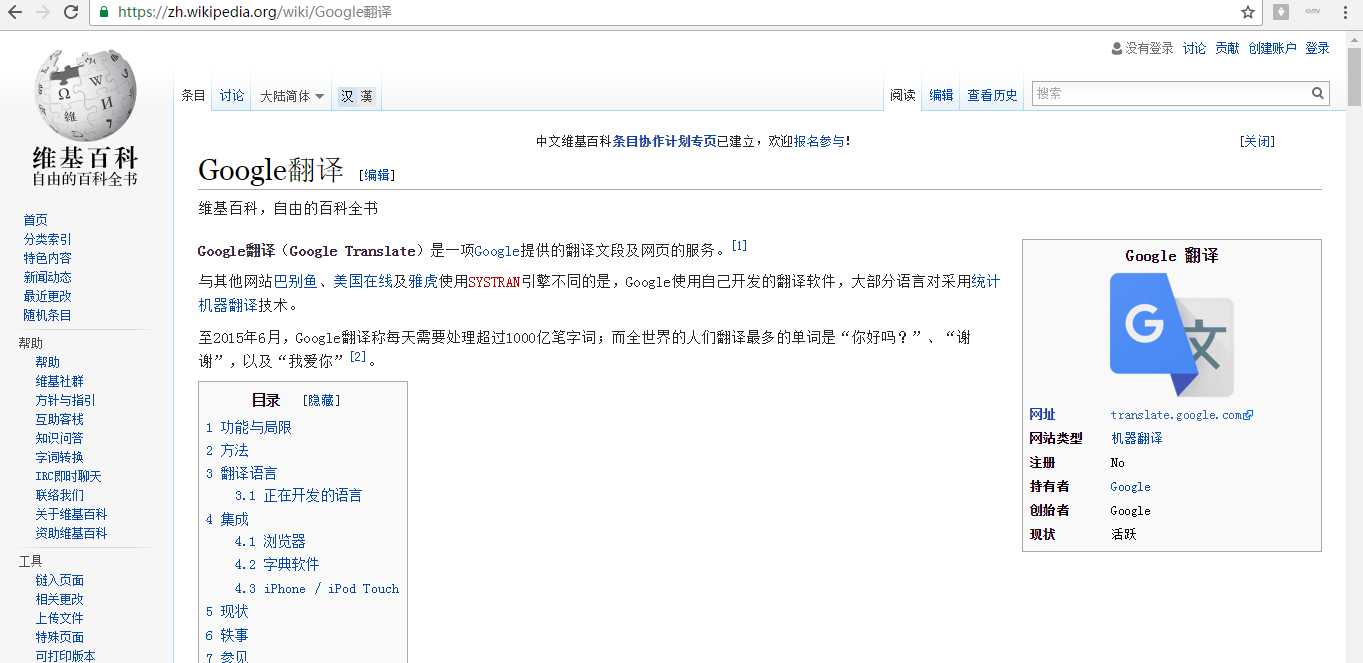1363x663 pixels.
Task: Click the Wikipedia globe logo
Action: tap(85, 96)
